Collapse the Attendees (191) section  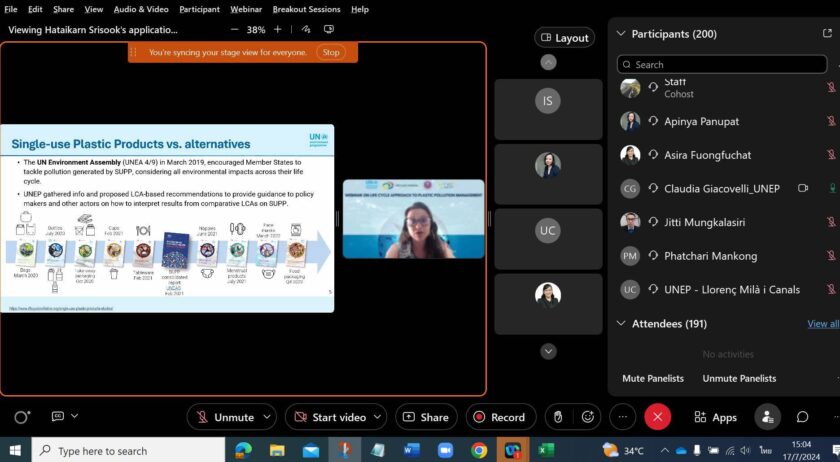[621, 324]
